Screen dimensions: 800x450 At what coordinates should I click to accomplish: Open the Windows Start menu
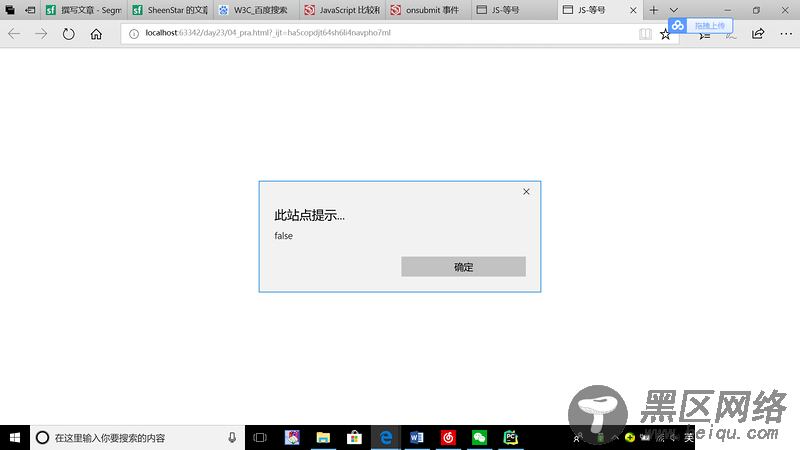click(x=15, y=438)
